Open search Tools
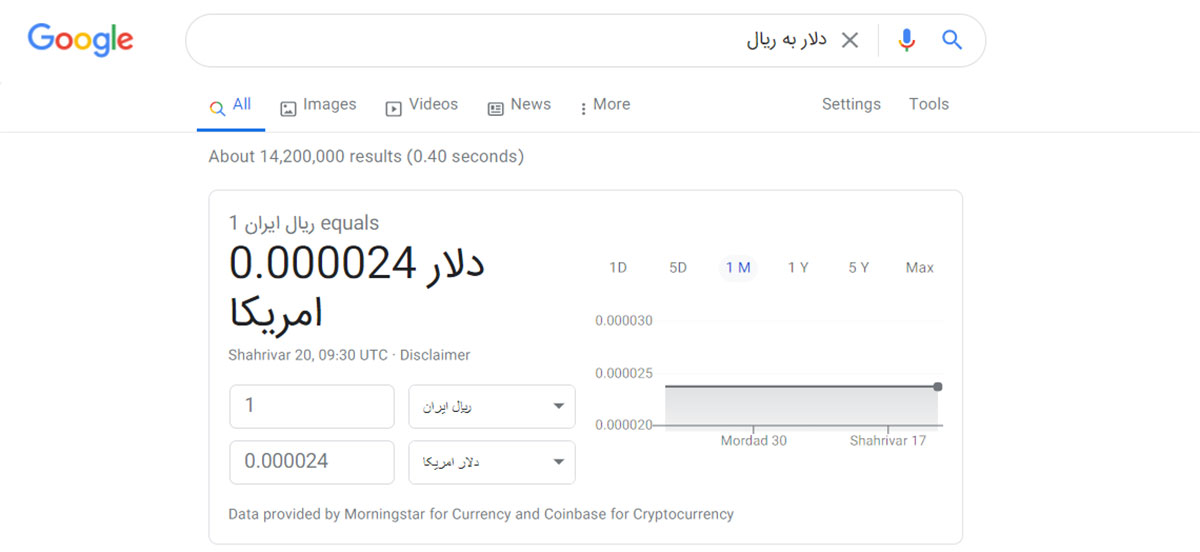The image size is (1200, 552). point(928,104)
